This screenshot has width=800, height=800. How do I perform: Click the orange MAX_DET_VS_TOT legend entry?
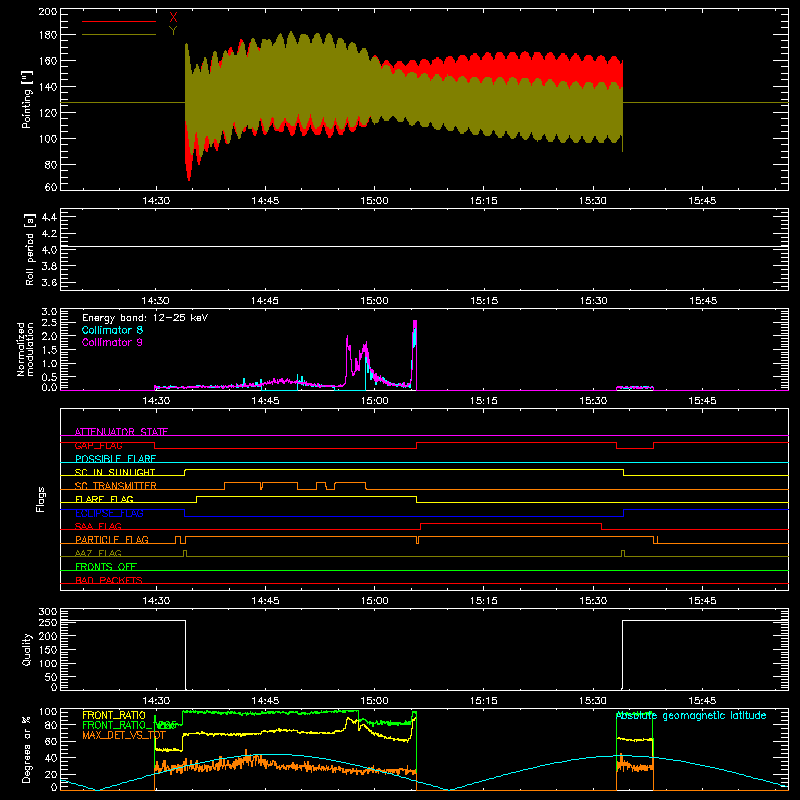point(124,735)
